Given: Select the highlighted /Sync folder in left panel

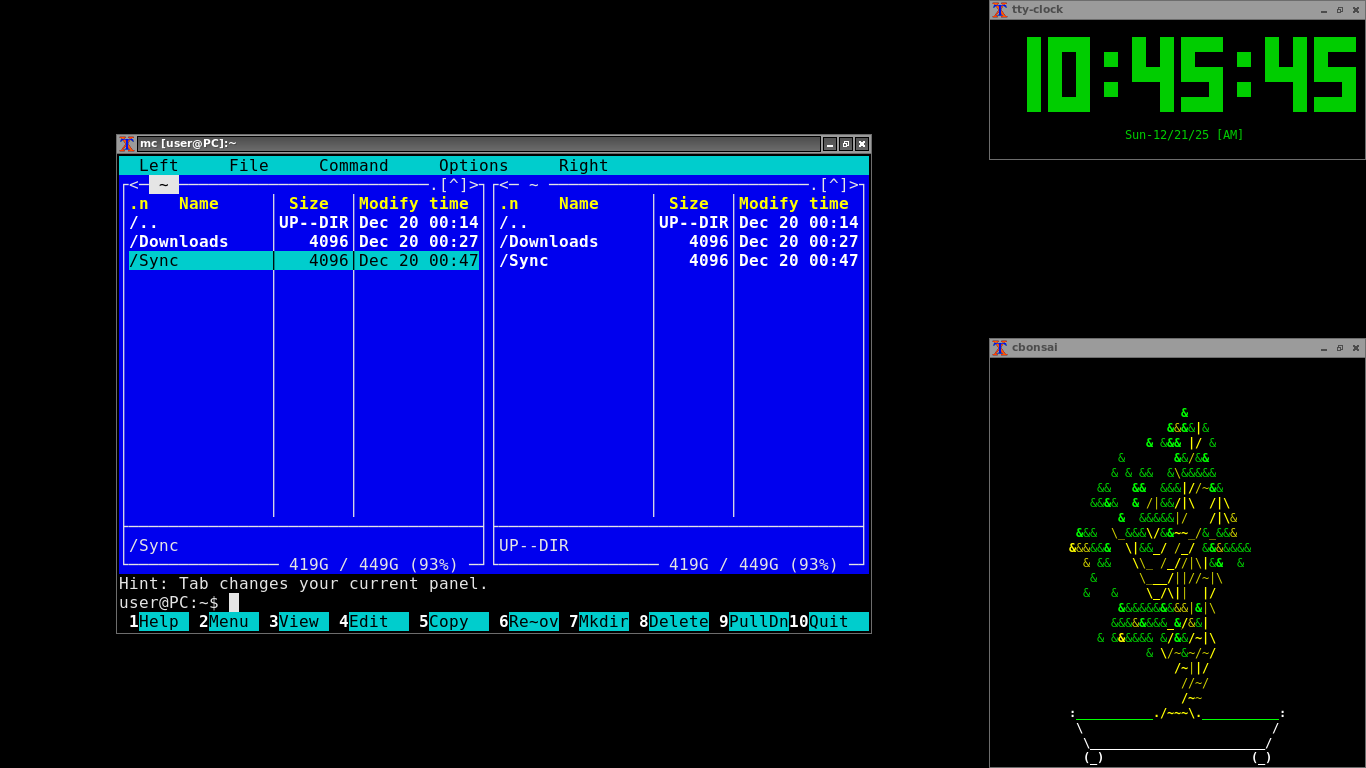Looking at the screenshot, I should pos(304,260).
